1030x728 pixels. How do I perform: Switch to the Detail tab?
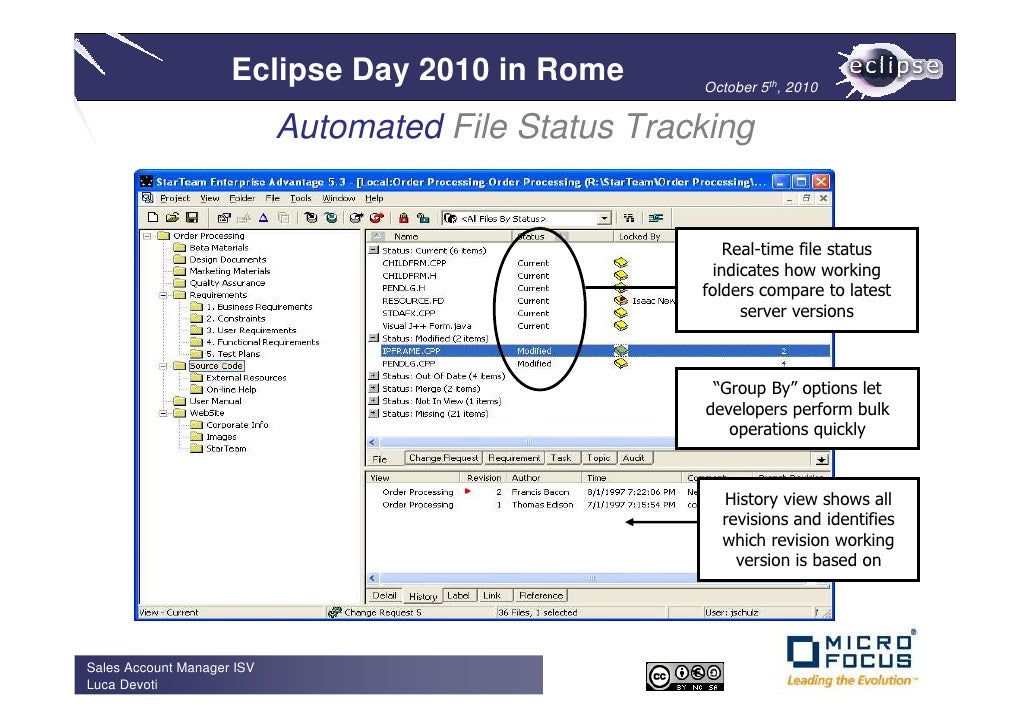point(384,595)
